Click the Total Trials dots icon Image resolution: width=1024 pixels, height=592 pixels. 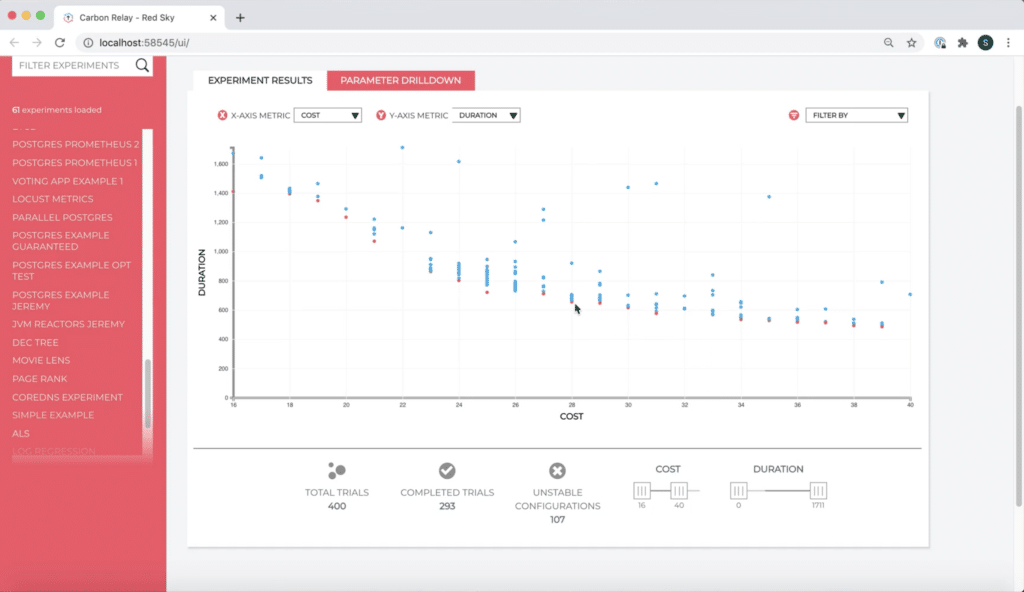tap(337, 470)
